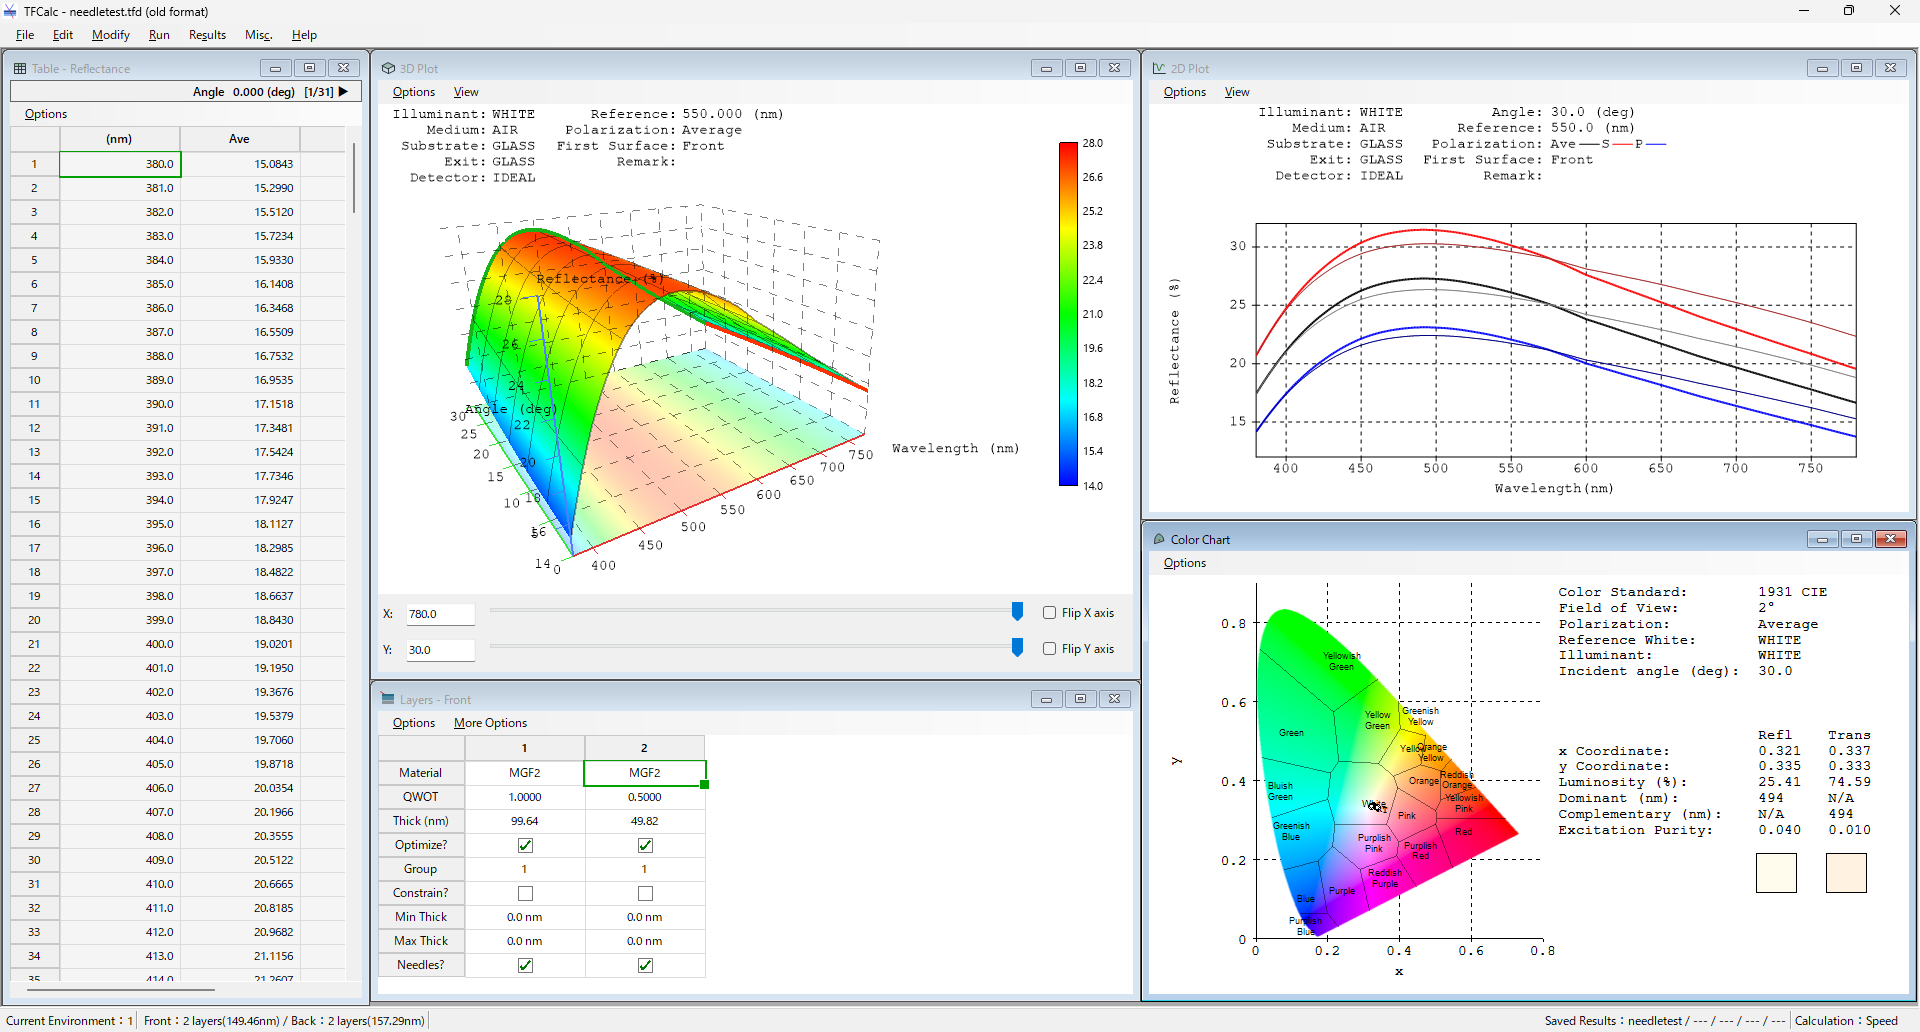
Task: Close the 3D Plot window
Action: coord(1114,68)
